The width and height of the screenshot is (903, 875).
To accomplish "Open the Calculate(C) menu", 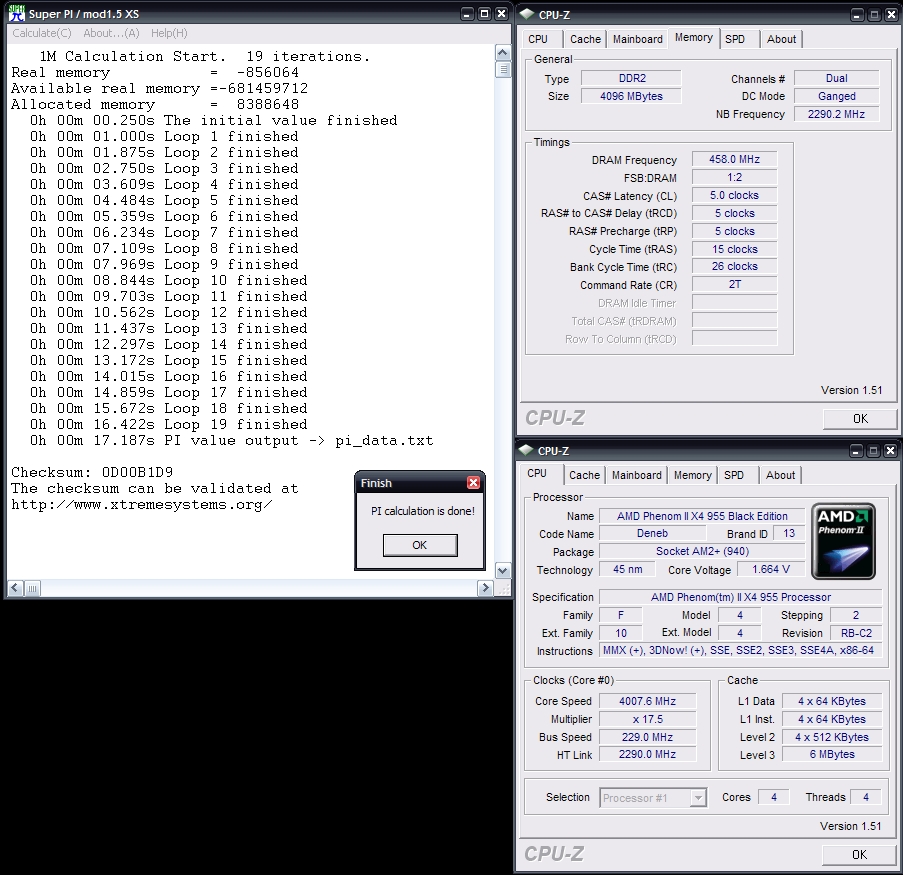I will [41, 33].
